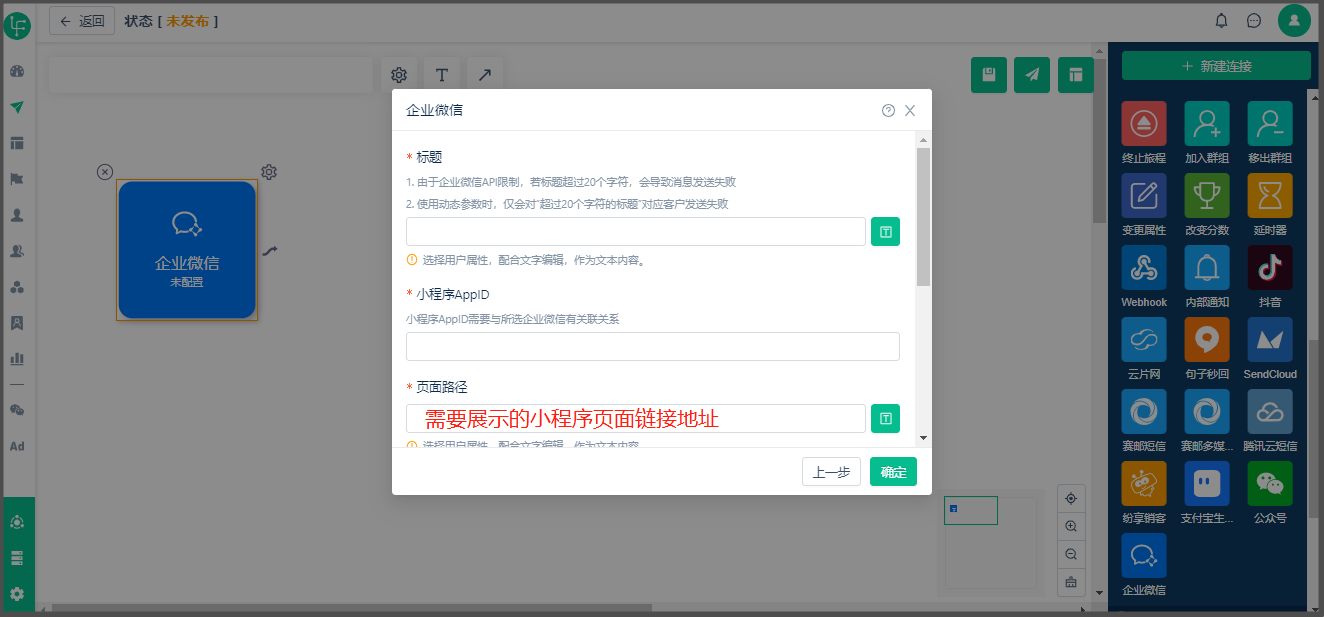Click the 返回 back button
Viewport: 1324px width, 617px height.
coord(82,21)
